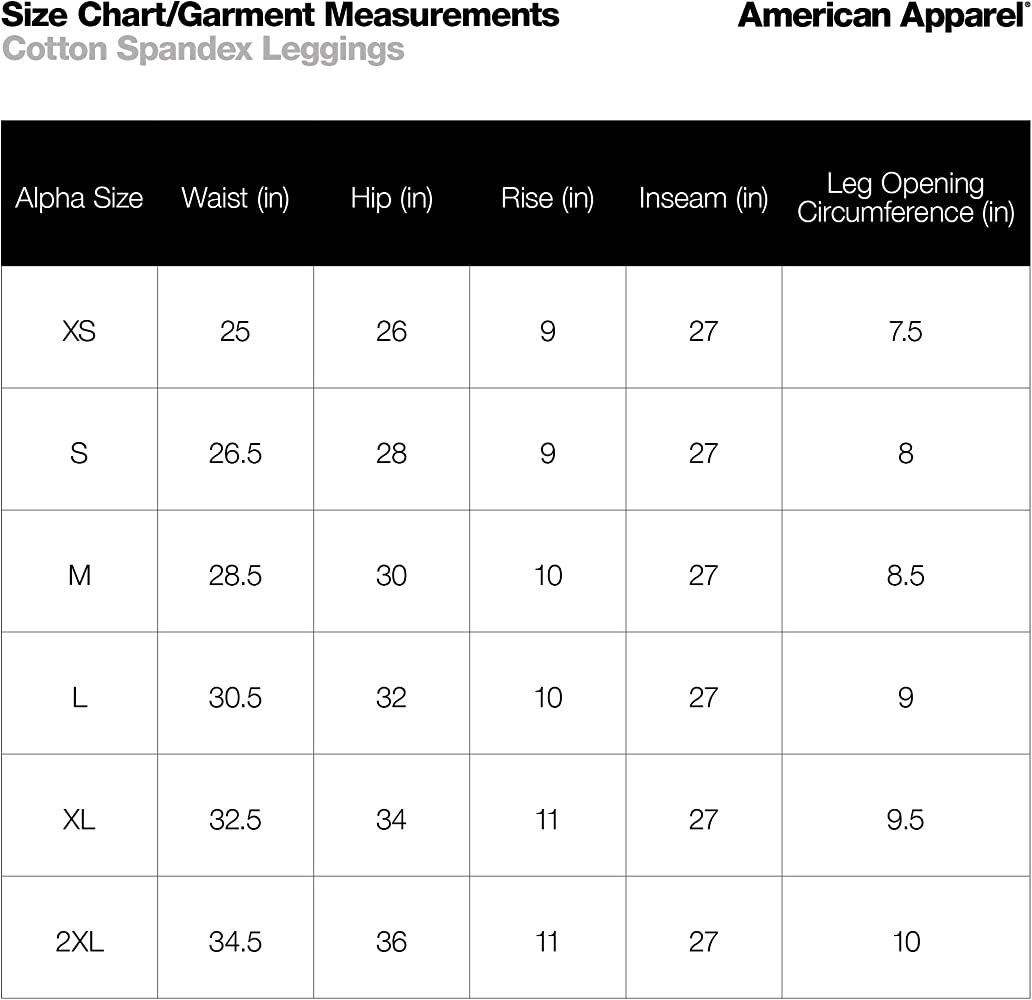Click the Hip (in) column header
This screenshot has width=1032, height=1000.
tap(391, 198)
